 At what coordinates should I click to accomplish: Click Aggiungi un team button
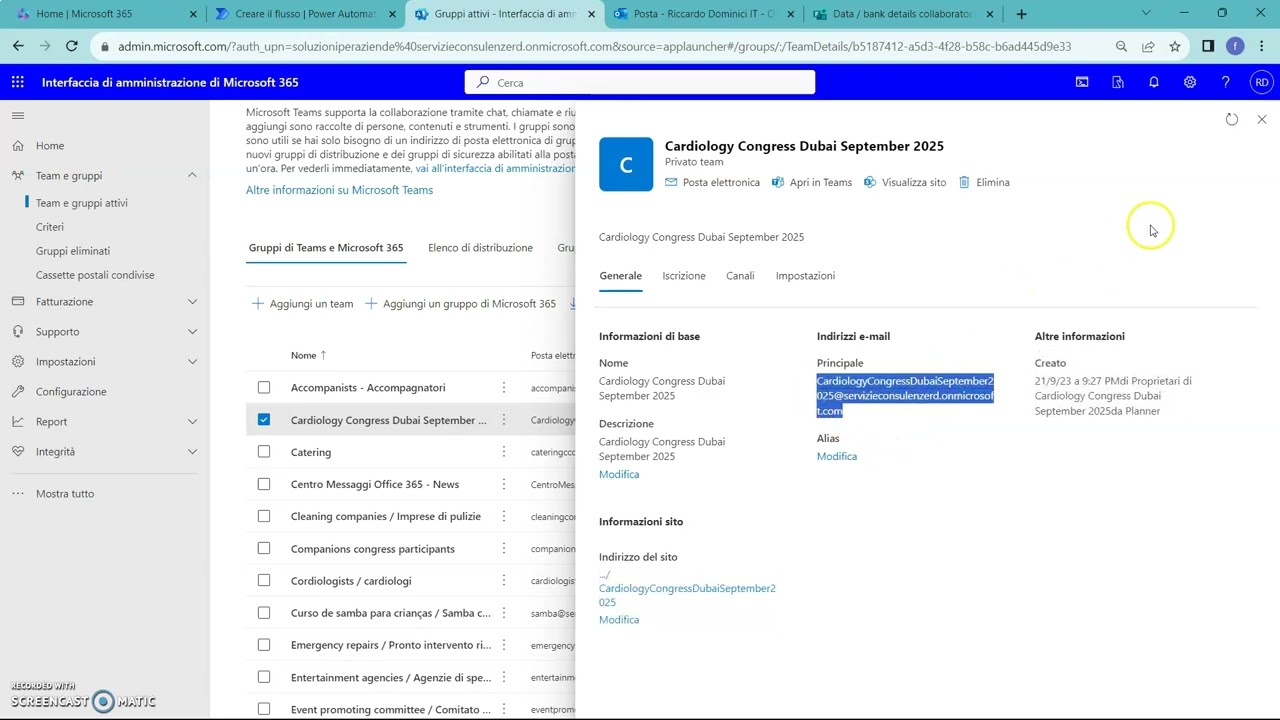[x=302, y=303]
